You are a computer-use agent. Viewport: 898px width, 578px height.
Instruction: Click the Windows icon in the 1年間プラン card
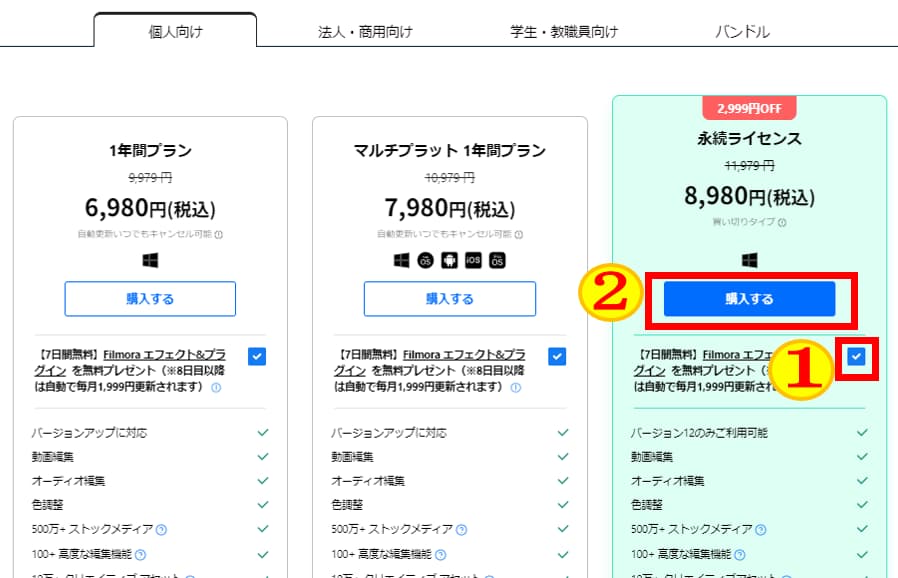tap(150, 261)
